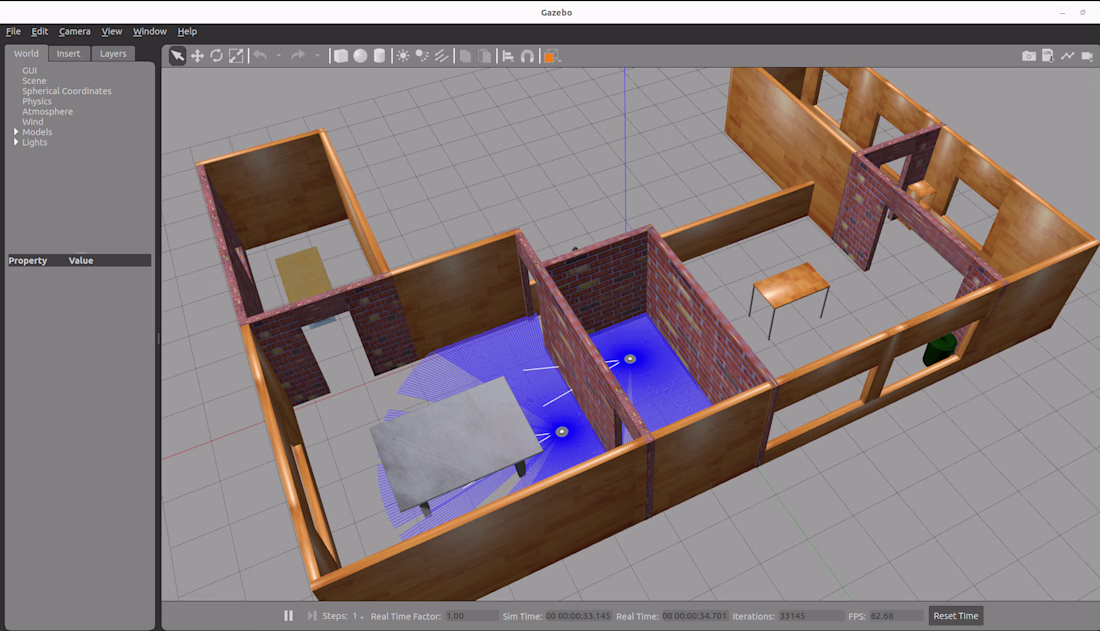Switch to the Insert tab
This screenshot has width=1100, height=631.
tap(68, 53)
